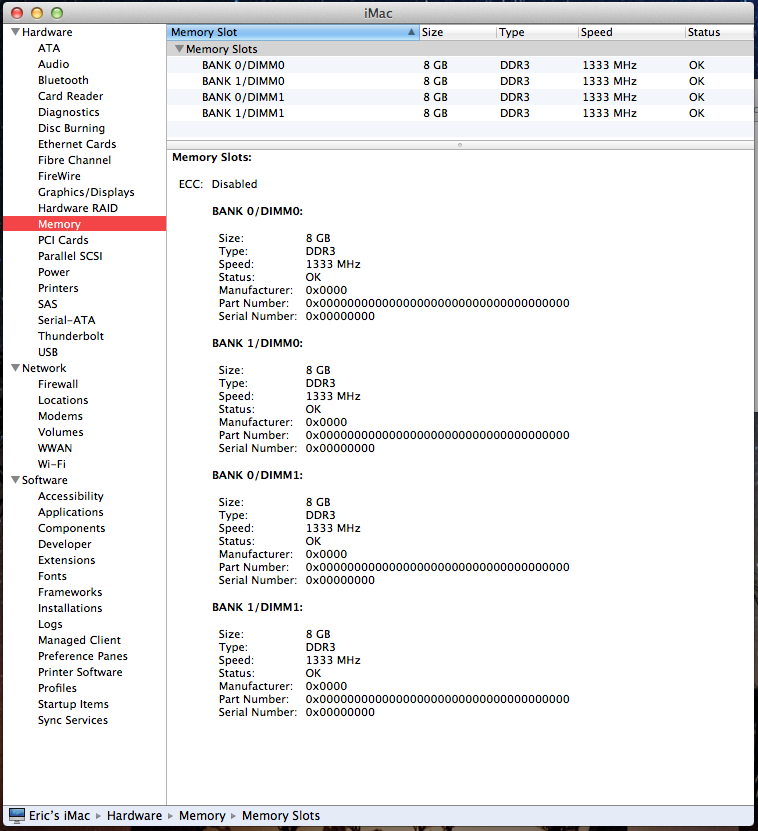
Task: Toggle sort arrow on Memory Slot column
Action: [411, 32]
